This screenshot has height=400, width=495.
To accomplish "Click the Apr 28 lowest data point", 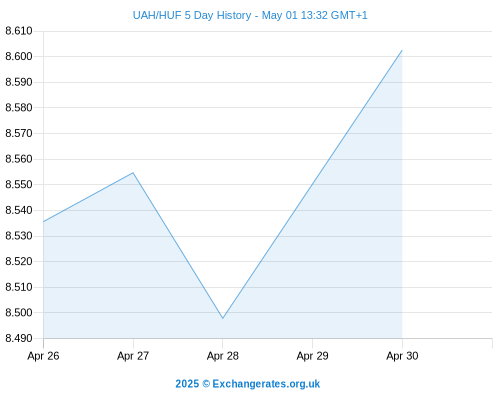I will 223,318.
